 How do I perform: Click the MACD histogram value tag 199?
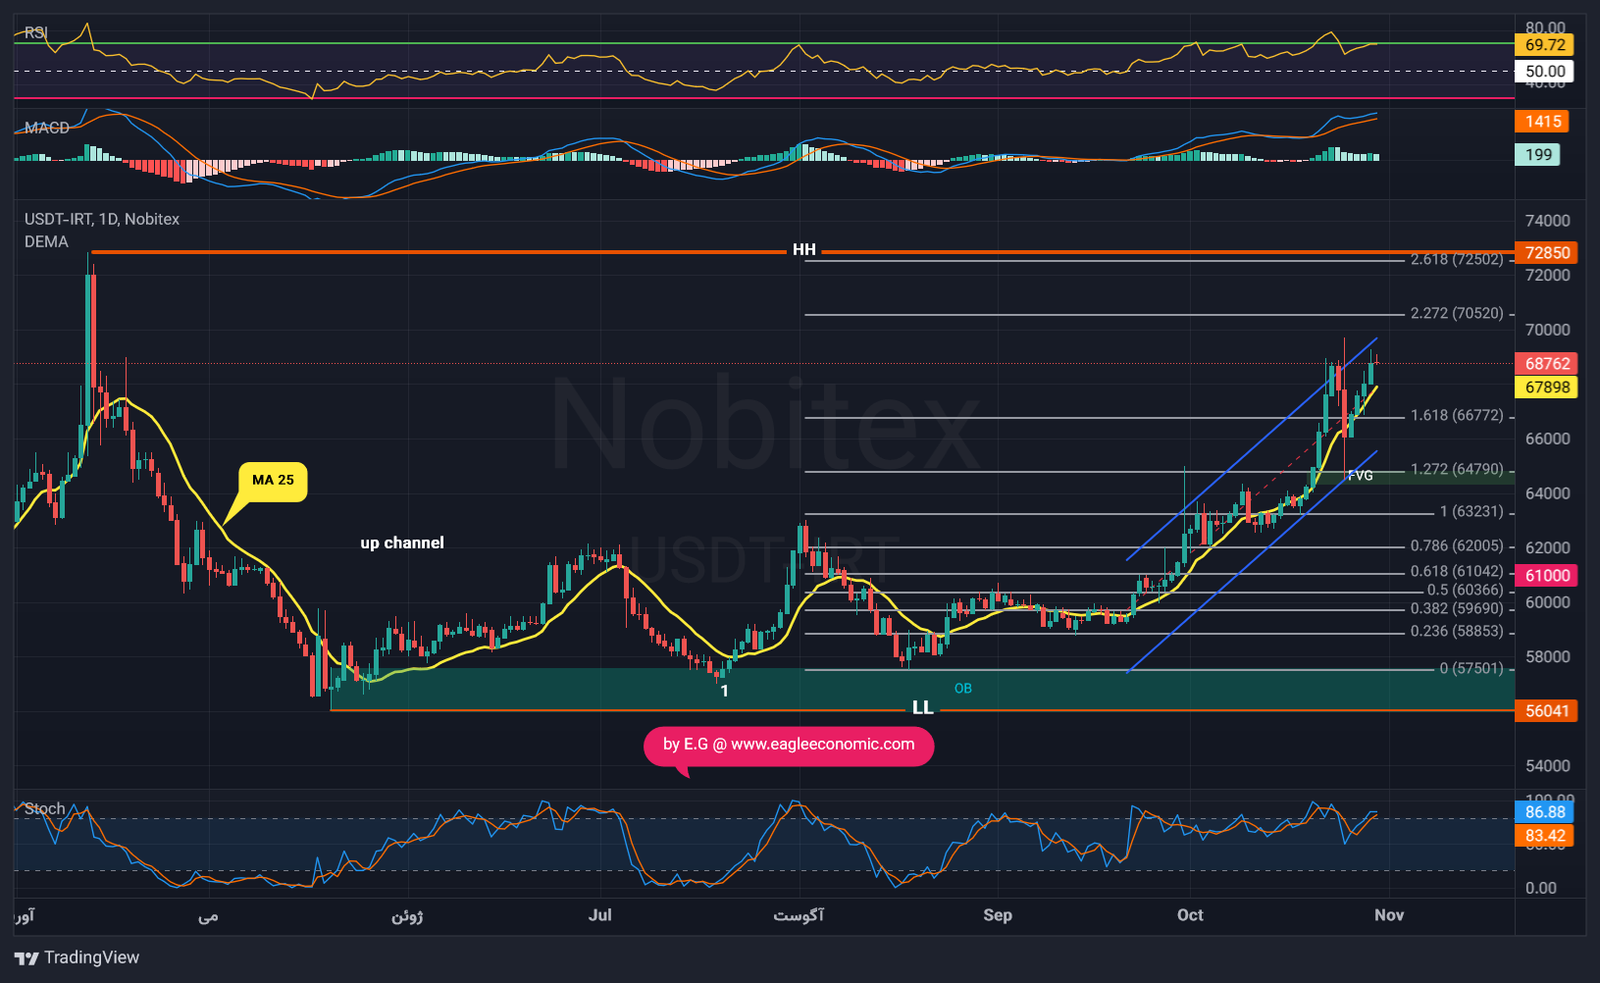[x=1538, y=155]
